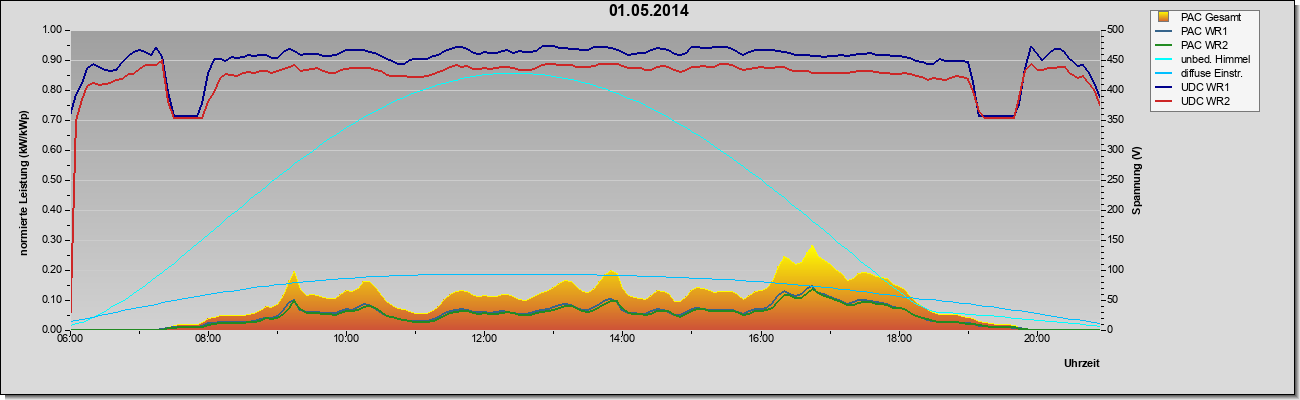Click the 1.00 value on power axis
The image size is (1300, 400).
[x=53, y=30]
